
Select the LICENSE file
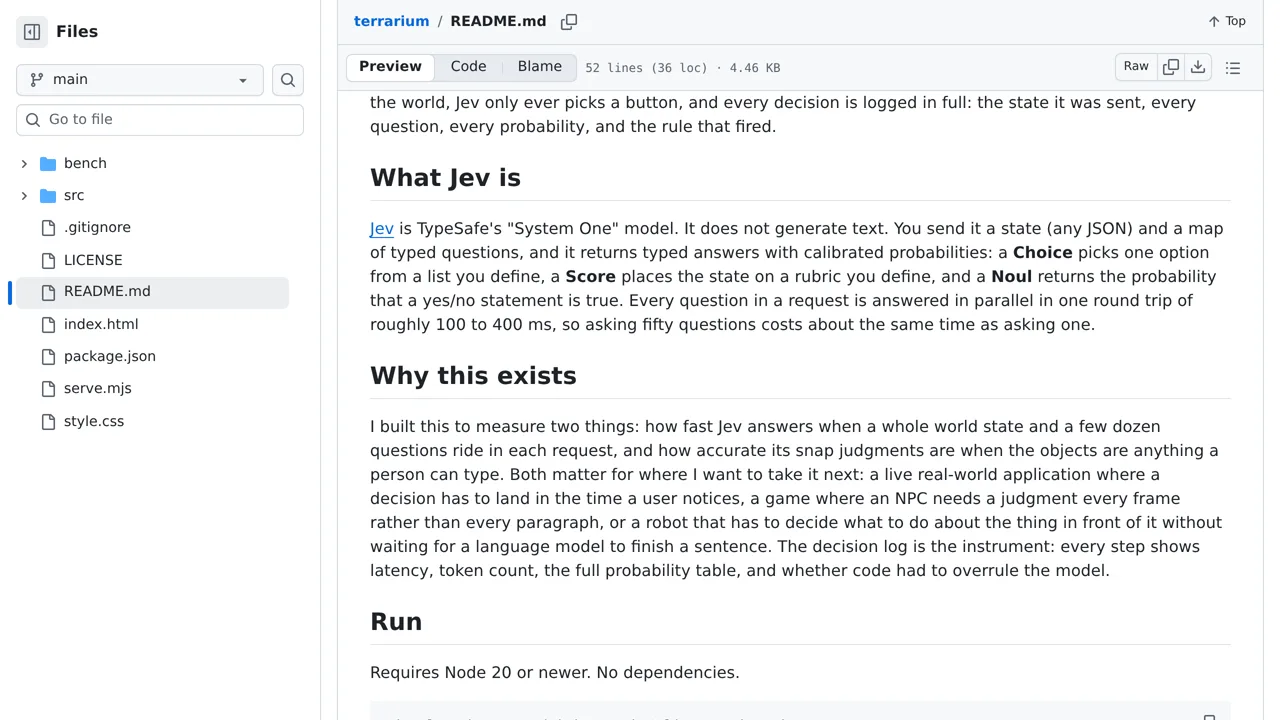pos(93,260)
